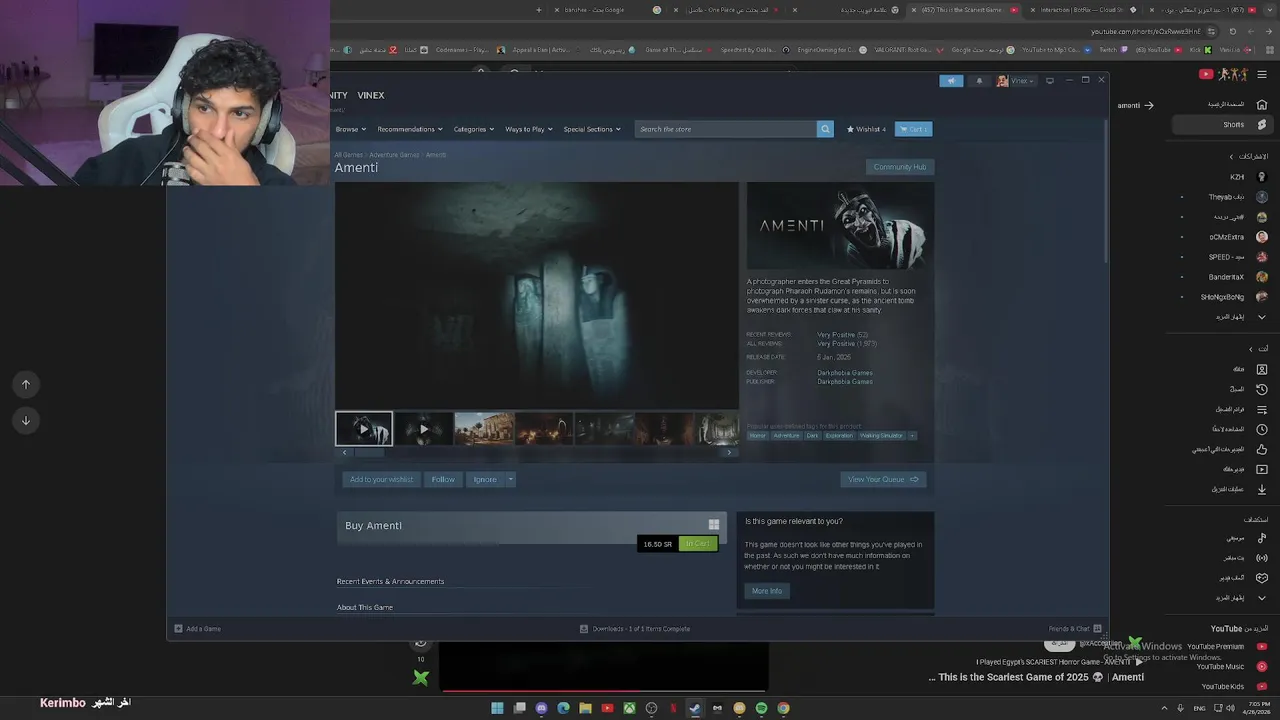Open YouTube Music explore icon
Viewport: 1280px width, 720px height.
pyautogui.click(x=1262, y=538)
